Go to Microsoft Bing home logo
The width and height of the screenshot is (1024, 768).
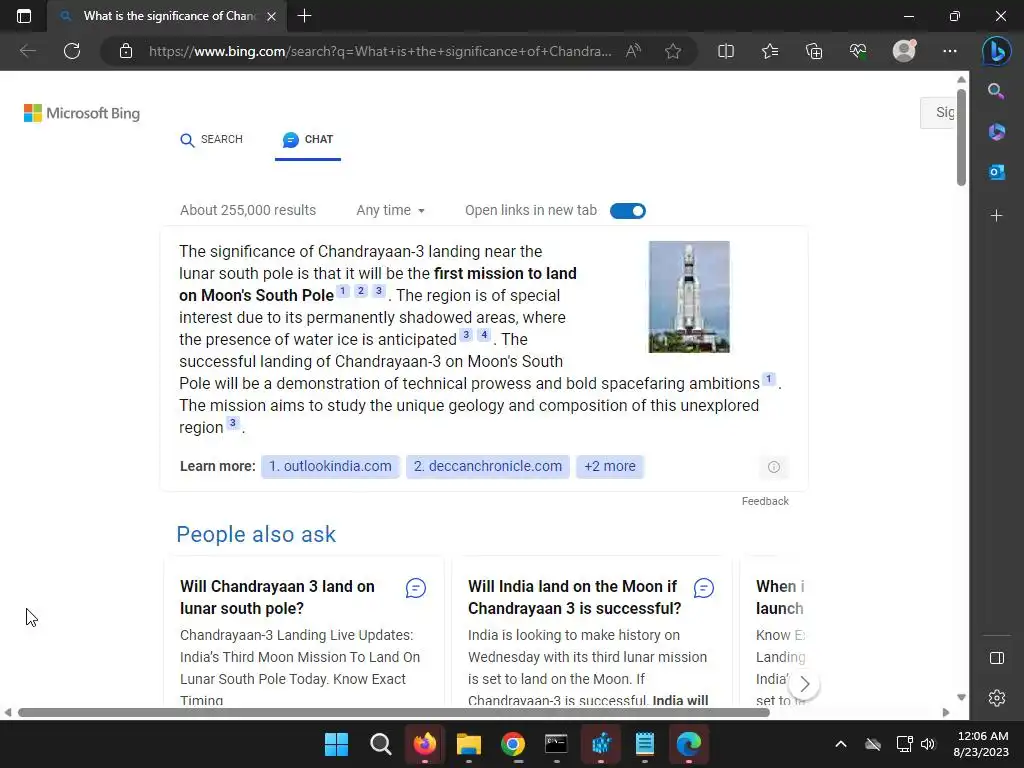click(x=82, y=113)
